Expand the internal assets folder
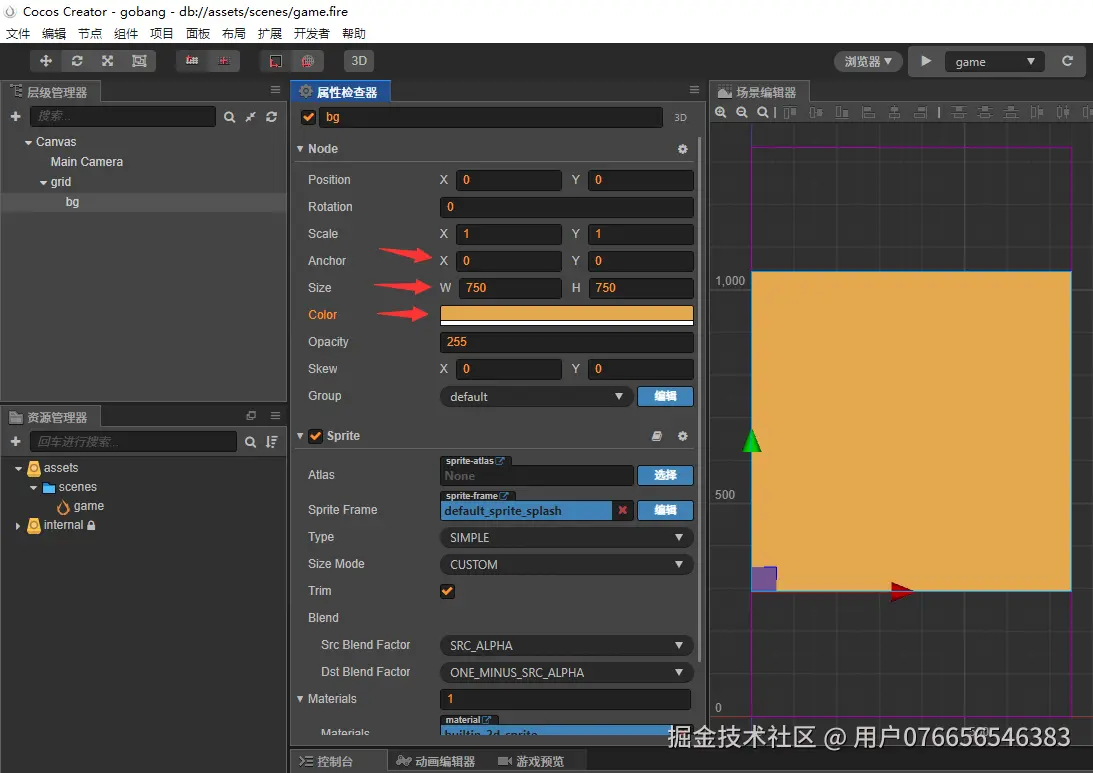This screenshot has height=773, width=1093. (18, 526)
